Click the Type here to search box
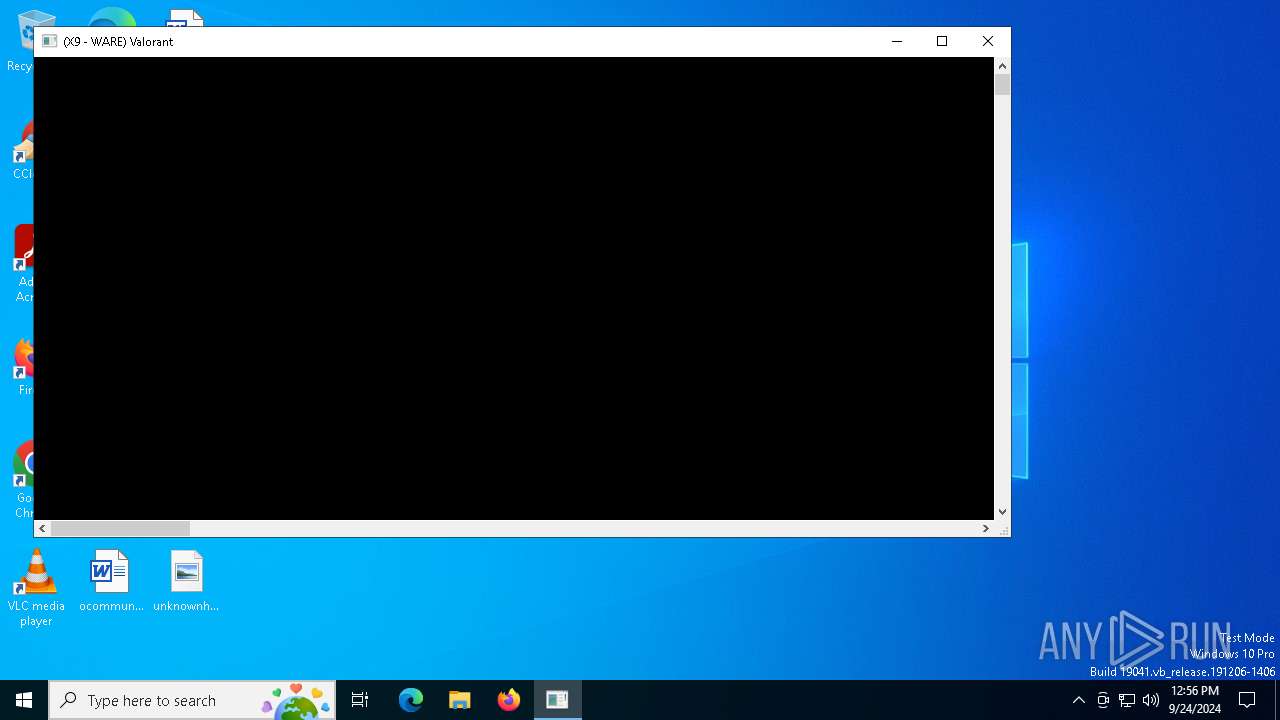The height and width of the screenshot is (720, 1280). click(192, 700)
